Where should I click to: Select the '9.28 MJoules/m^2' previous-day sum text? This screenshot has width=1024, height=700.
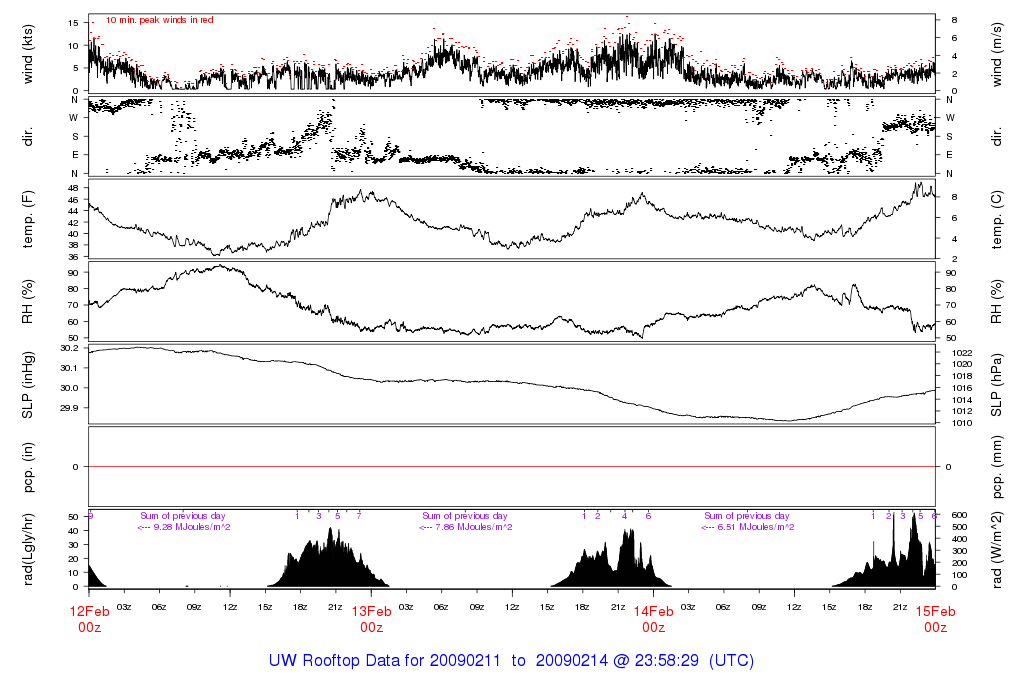click(191, 527)
